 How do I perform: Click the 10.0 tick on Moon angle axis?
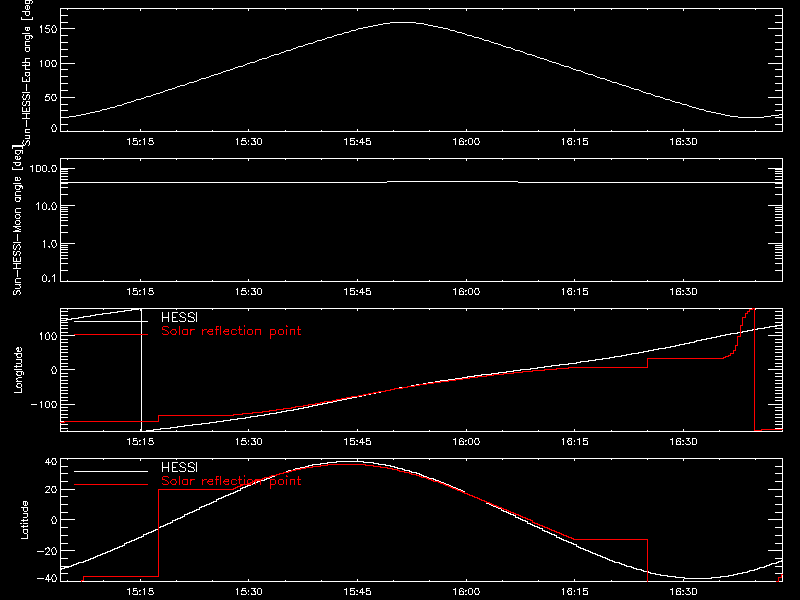tap(46, 206)
